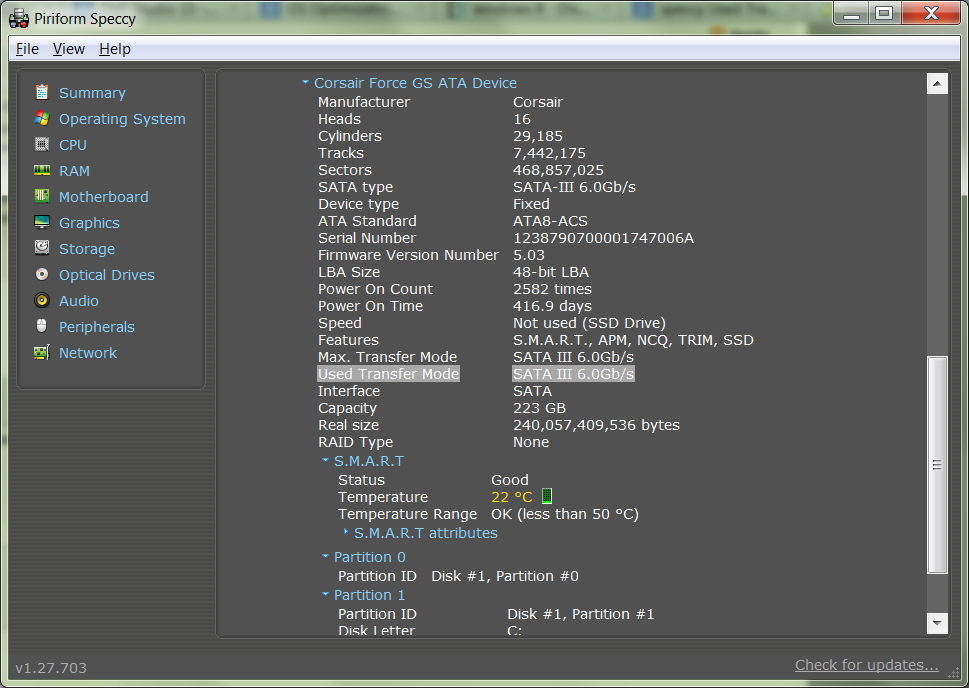
Task: Collapse the S.M.A.R.T section
Action: (x=325, y=461)
